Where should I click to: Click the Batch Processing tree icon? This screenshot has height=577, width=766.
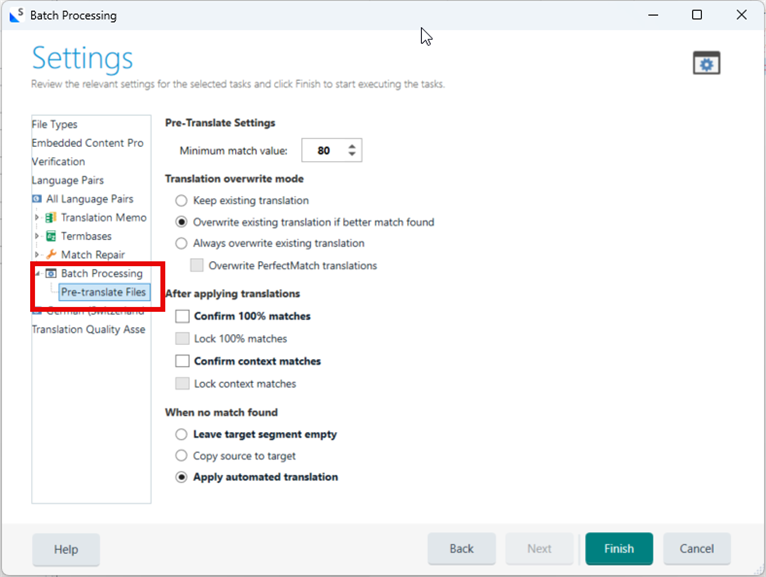51,273
